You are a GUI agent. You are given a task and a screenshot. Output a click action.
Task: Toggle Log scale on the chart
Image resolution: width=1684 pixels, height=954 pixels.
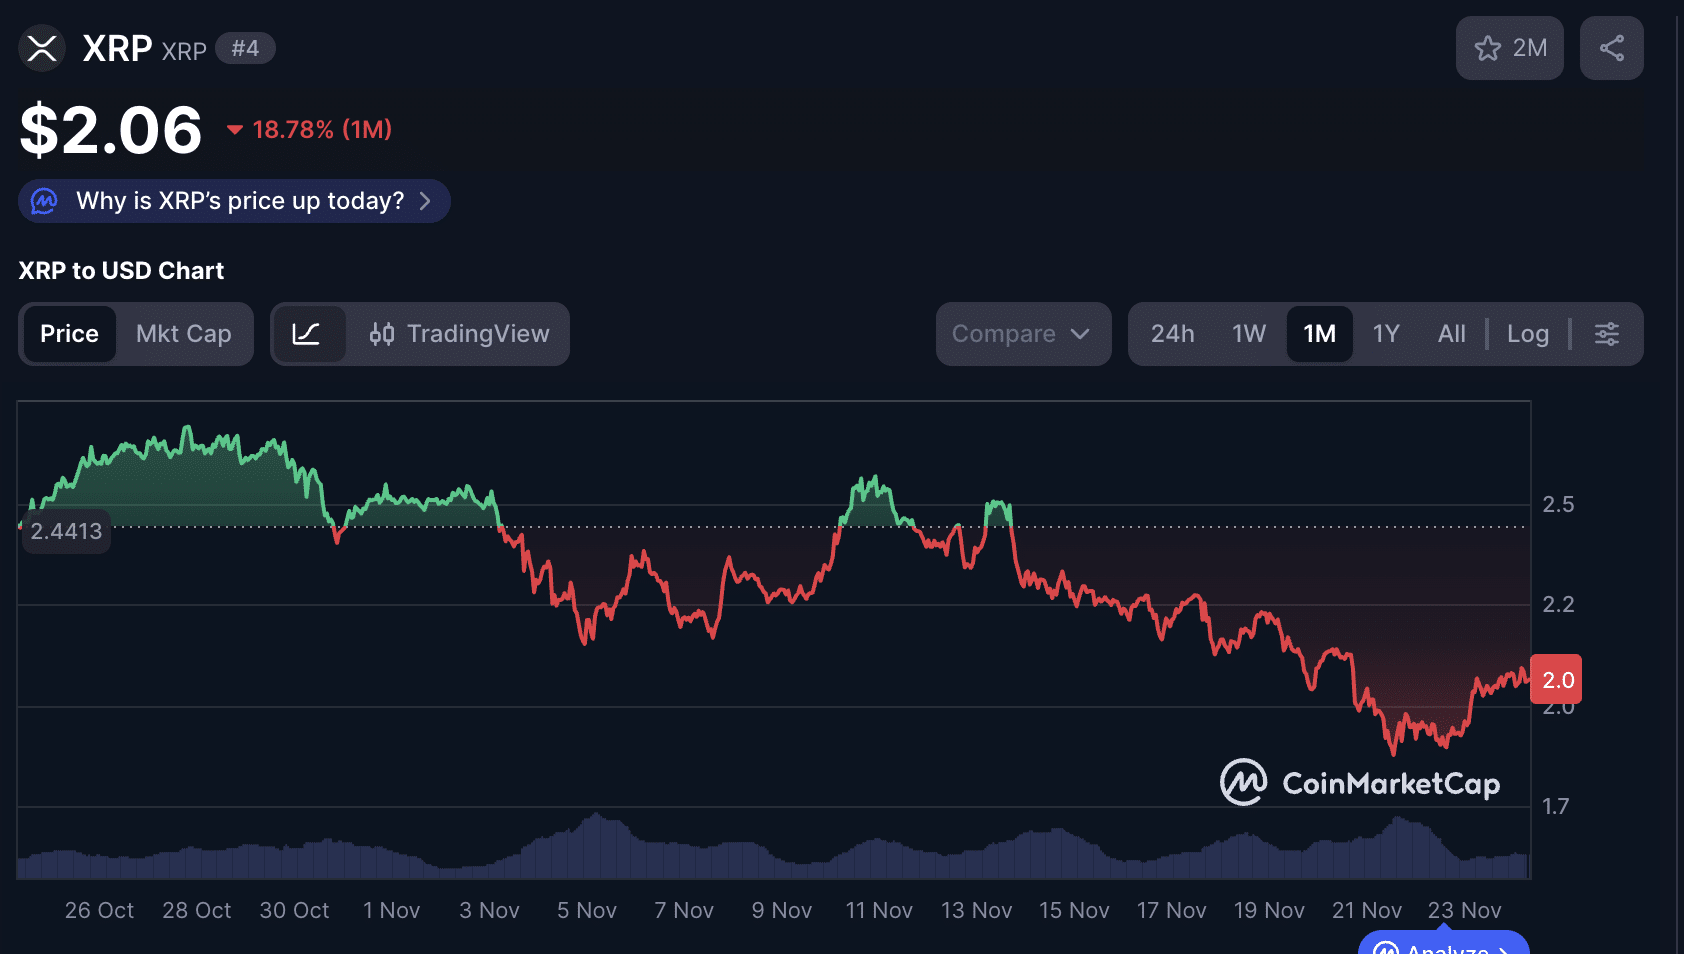pos(1528,334)
